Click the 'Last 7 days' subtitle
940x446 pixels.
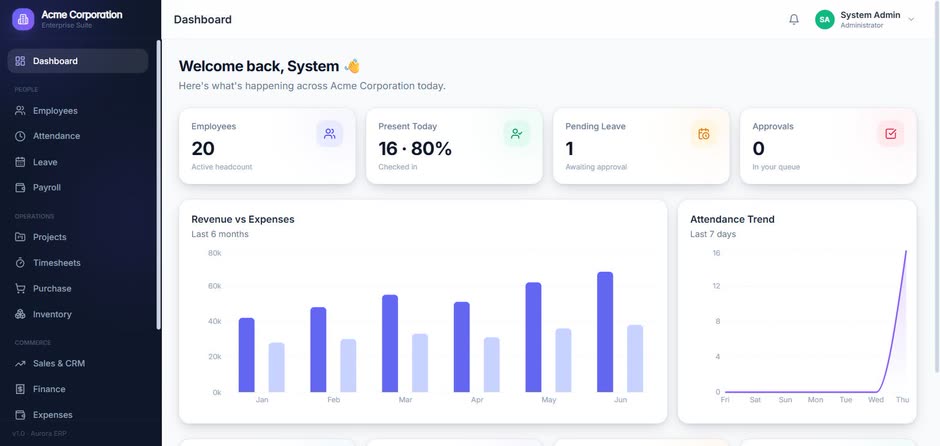tap(713, 234)
